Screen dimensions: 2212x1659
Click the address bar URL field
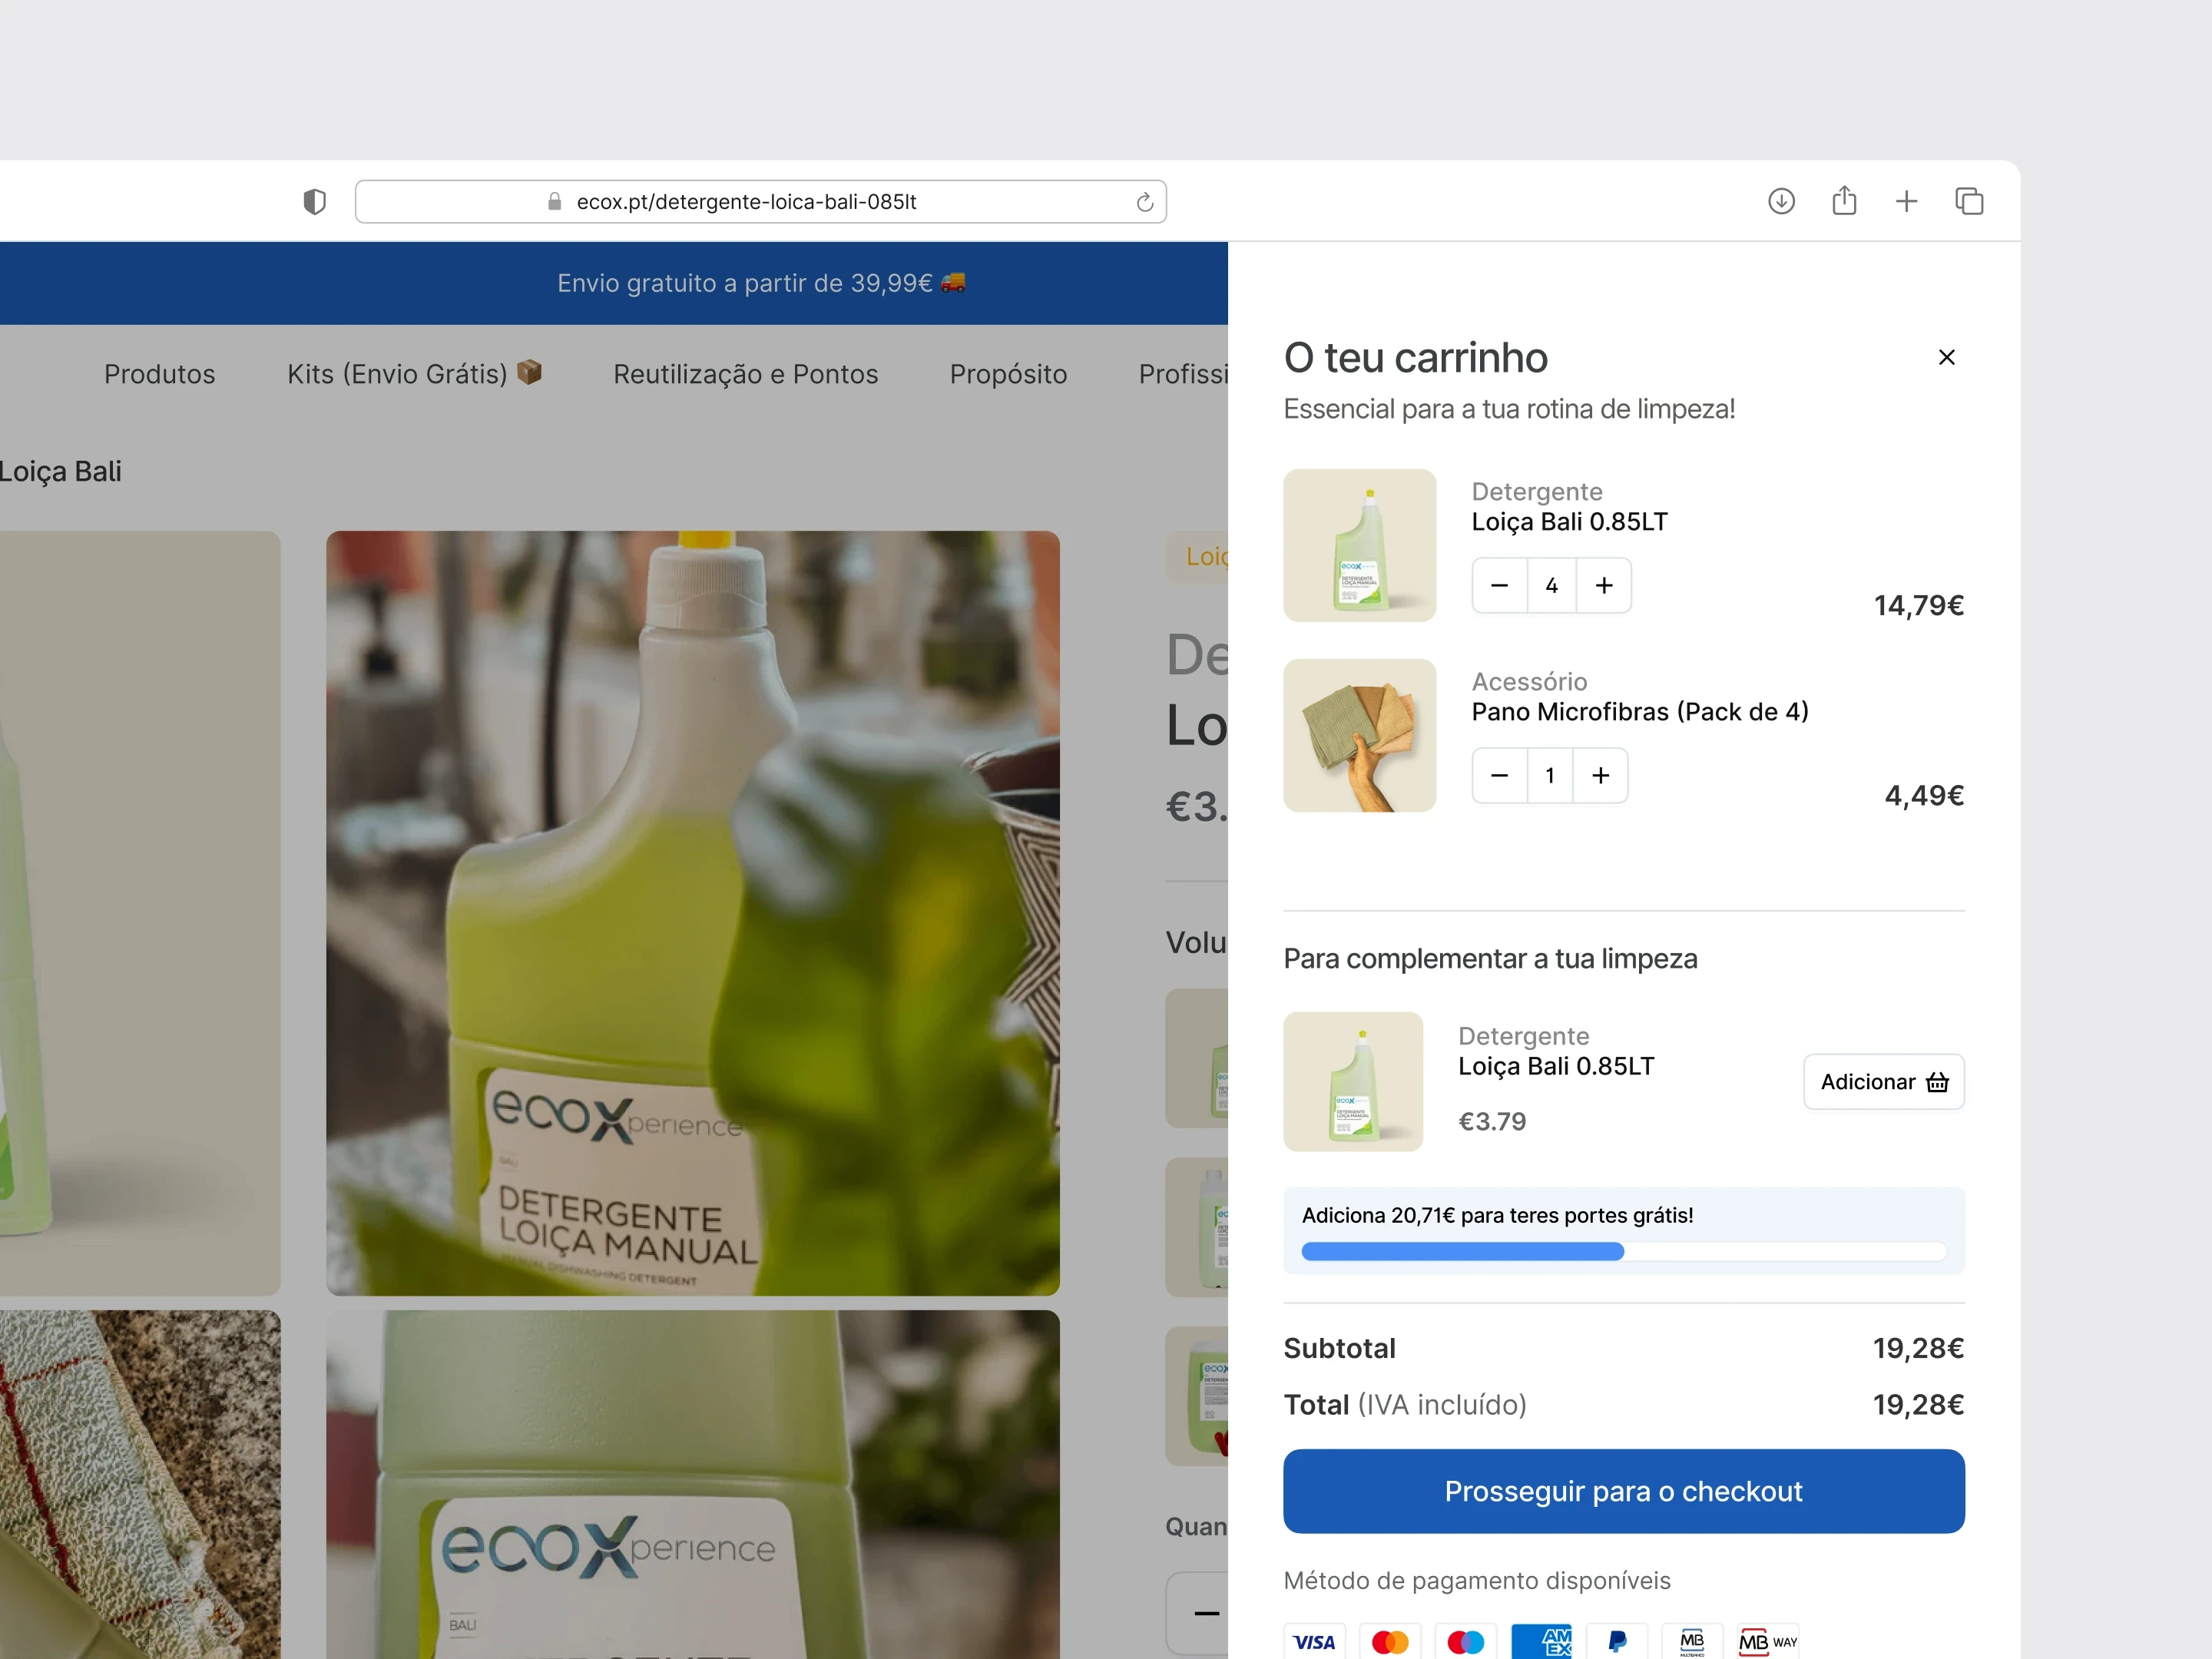pyautogui.click(x=745, y=202)
